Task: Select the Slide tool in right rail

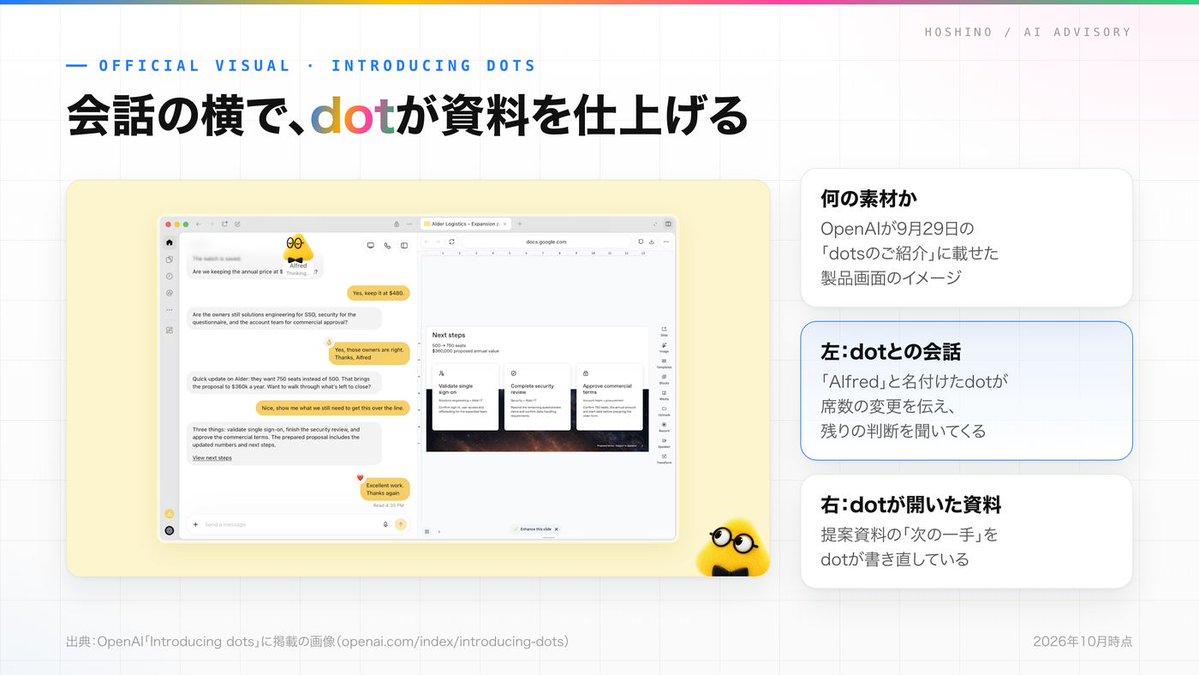Action: pos(664,331)
